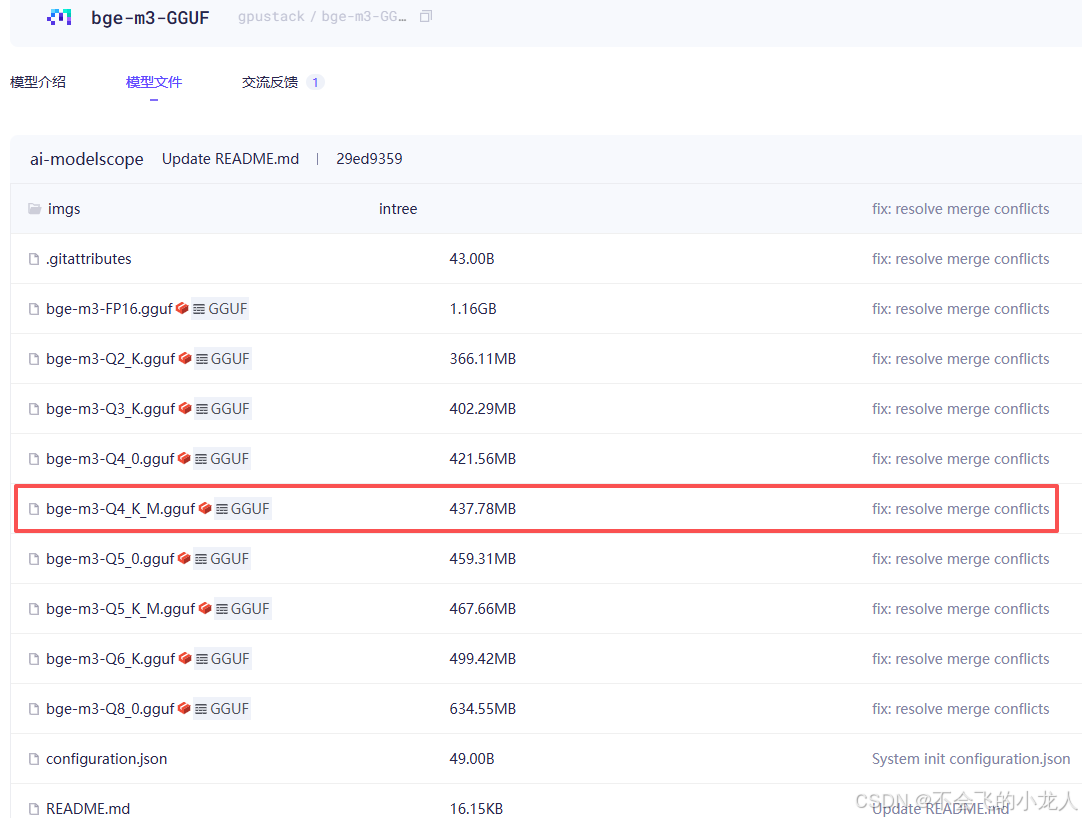
Task: Click the file icon beside bge-m3-Q8_0.gguf
Action: pyautogui.click(x=34, y=709)
